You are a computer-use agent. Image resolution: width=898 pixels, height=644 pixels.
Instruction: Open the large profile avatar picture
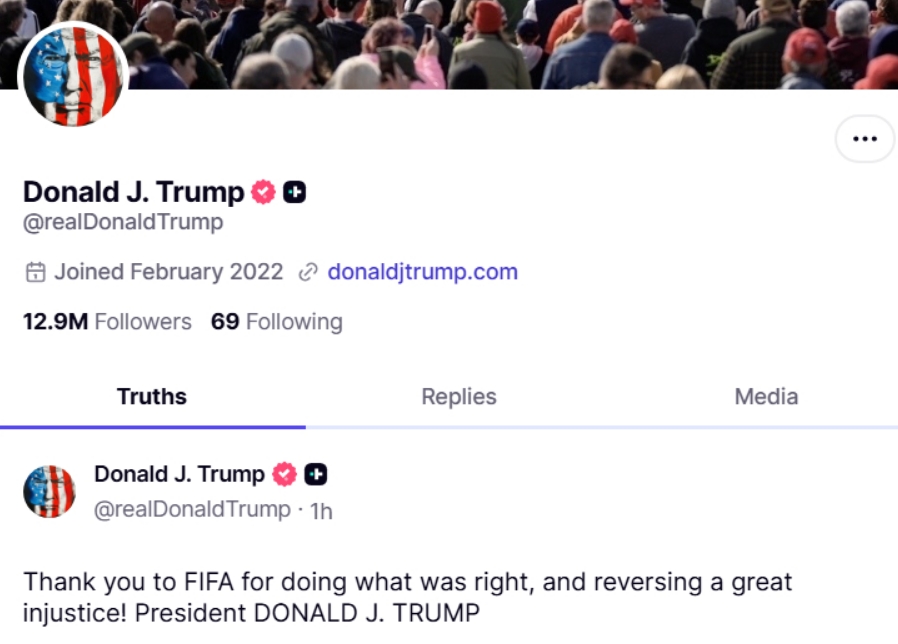73,76
